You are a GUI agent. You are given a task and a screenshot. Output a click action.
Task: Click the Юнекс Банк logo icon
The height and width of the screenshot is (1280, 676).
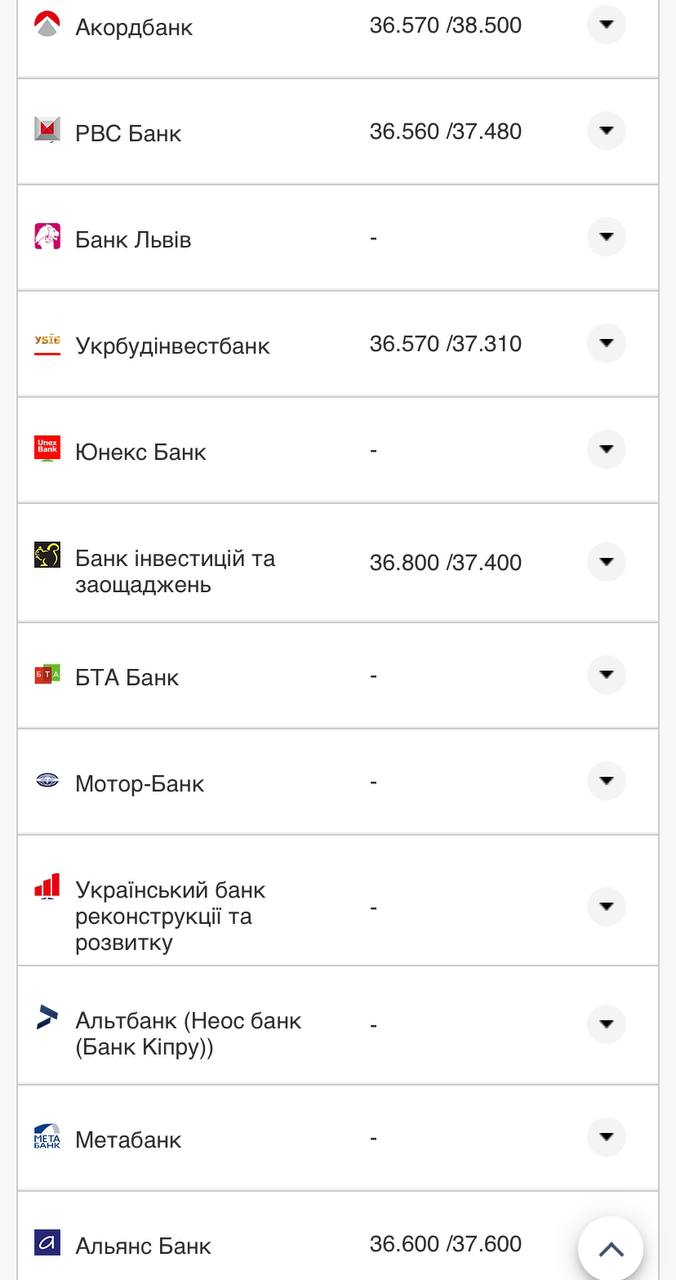coord(46,450)
